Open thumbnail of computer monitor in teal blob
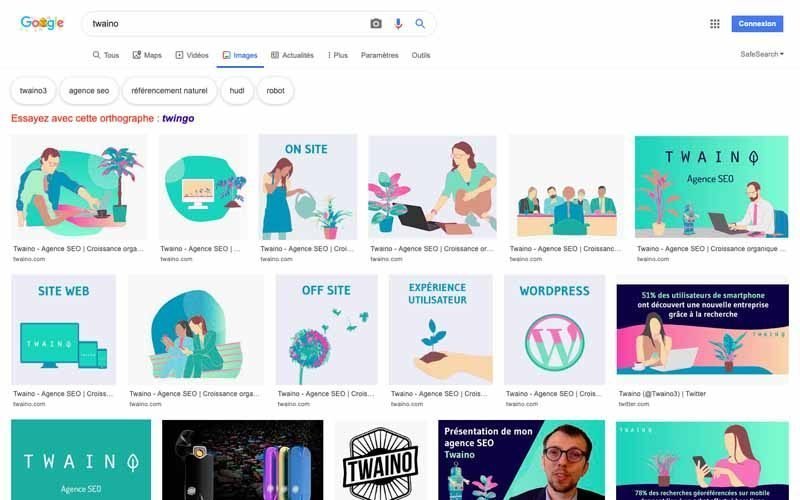 tap(203, 187)
